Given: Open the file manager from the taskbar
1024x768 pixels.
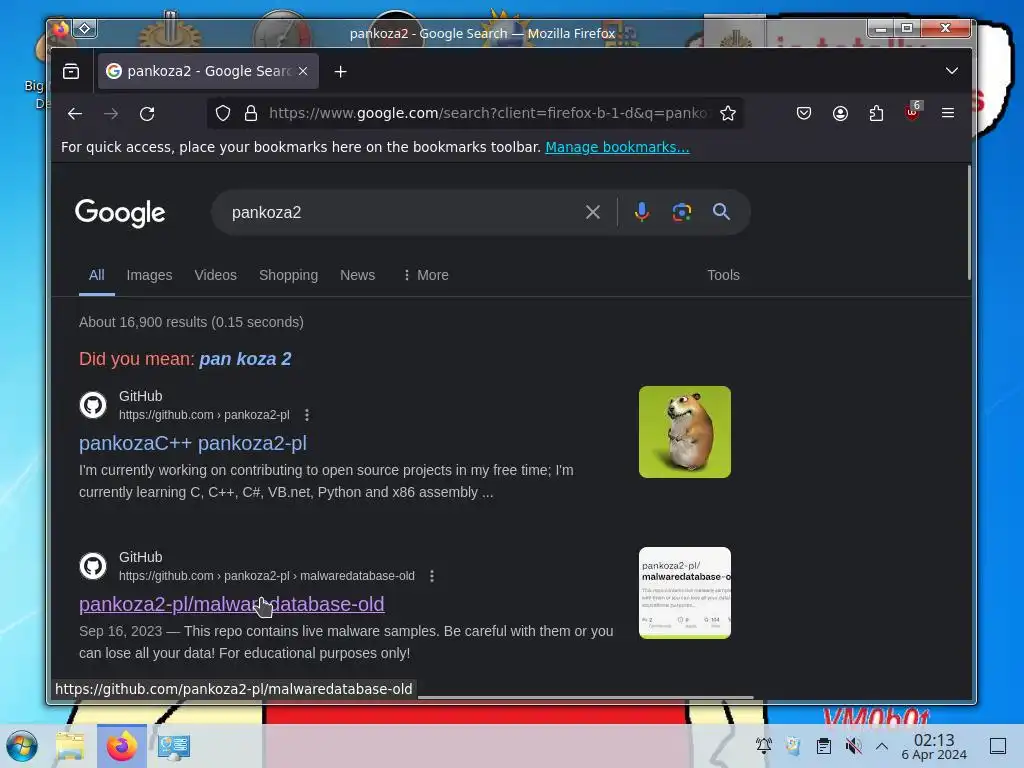Looking at the screenshot, I should click(x=70, y=746).
